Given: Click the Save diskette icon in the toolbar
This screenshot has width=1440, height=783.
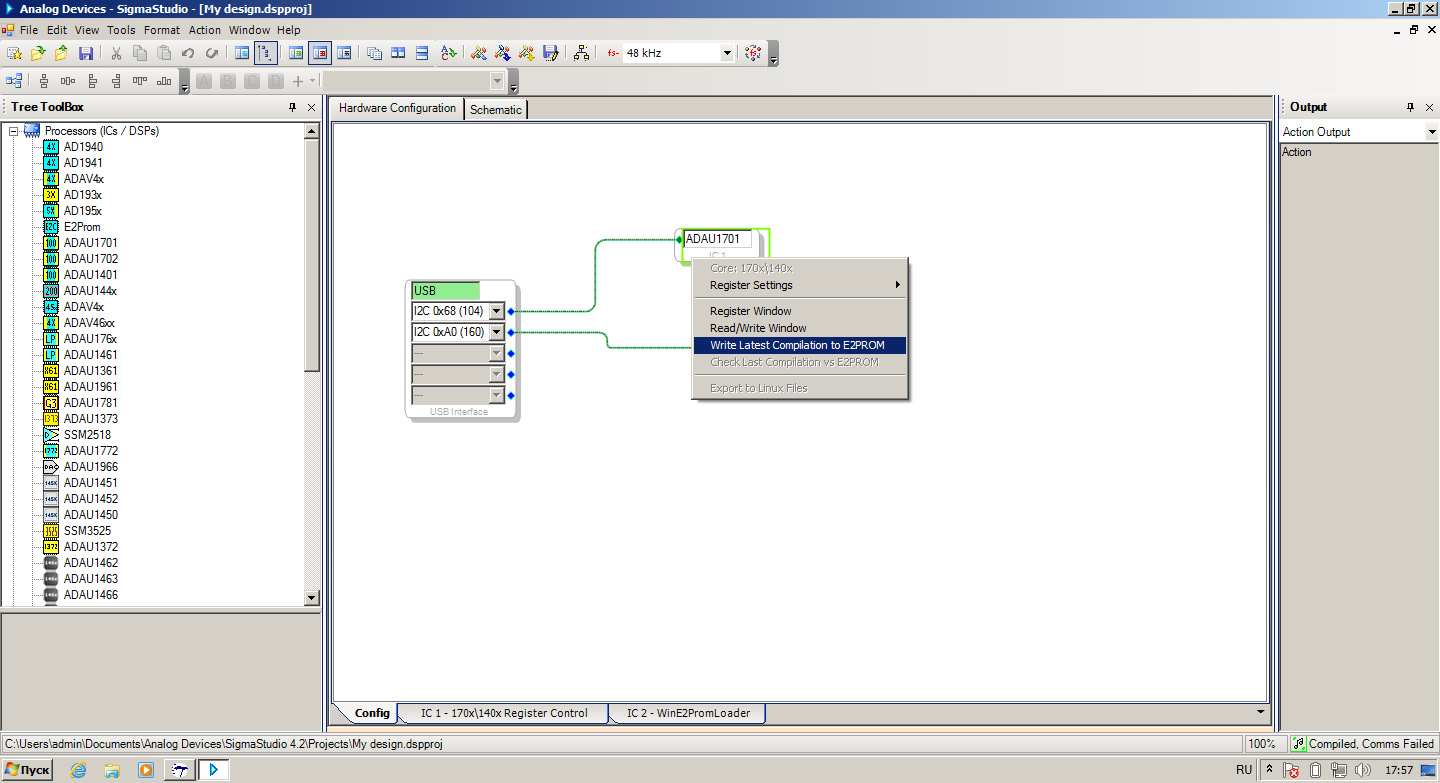Looking at the screenshot, I should (x=86, y=53).
